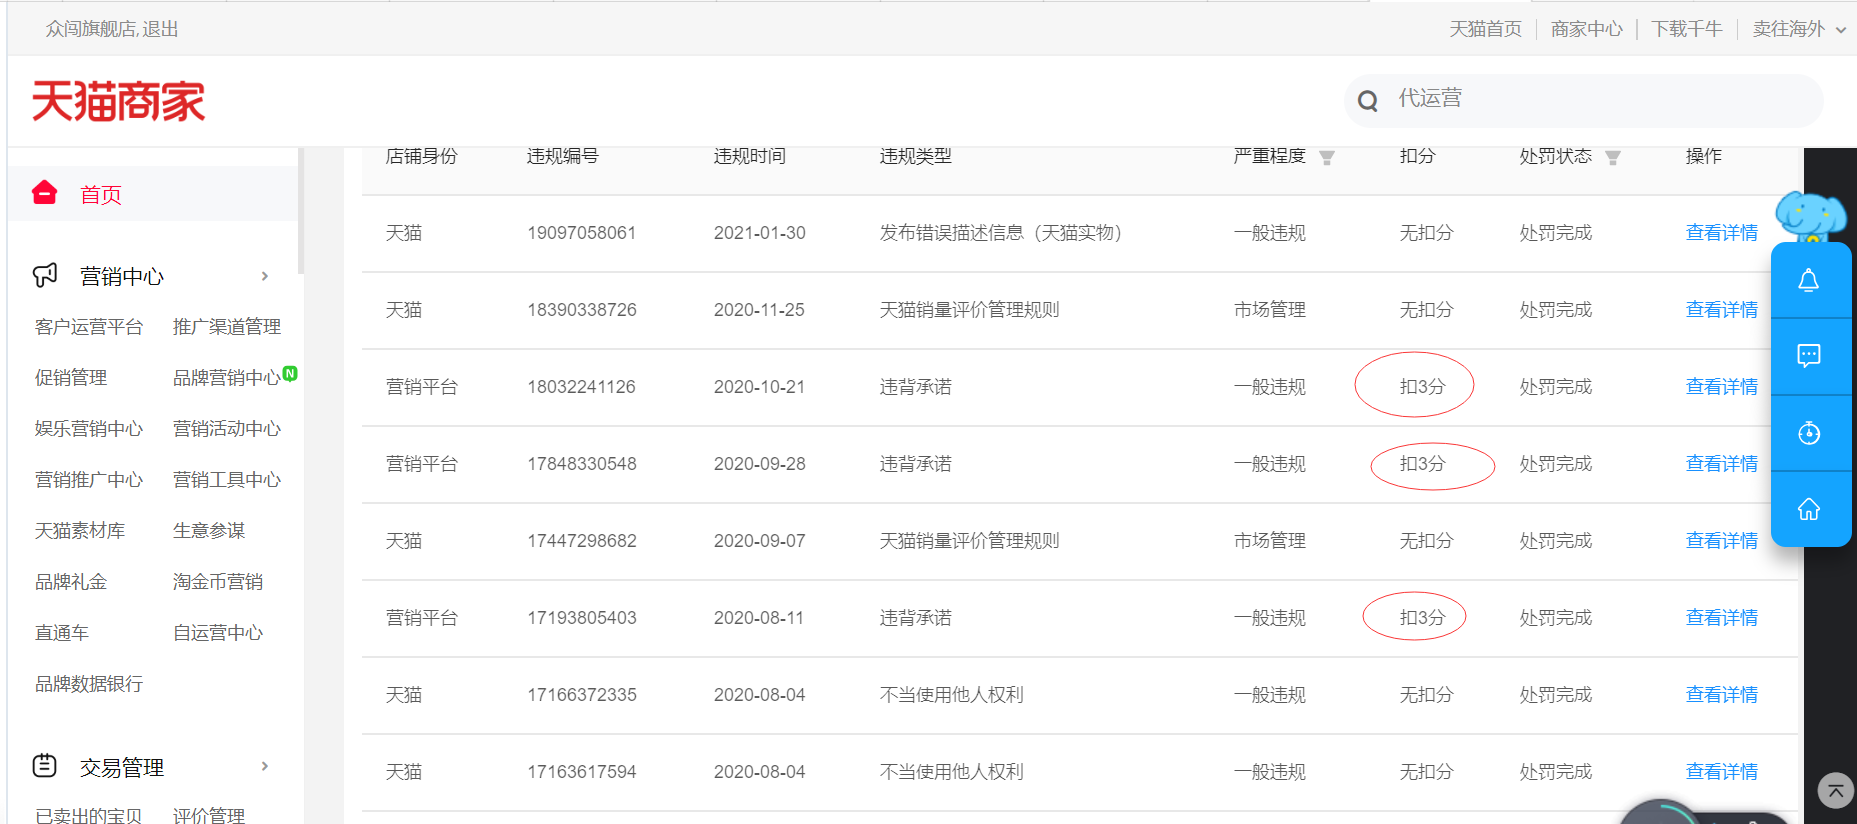
Task: Click the back-to-top arrow button
Action: pos(1836,790)
